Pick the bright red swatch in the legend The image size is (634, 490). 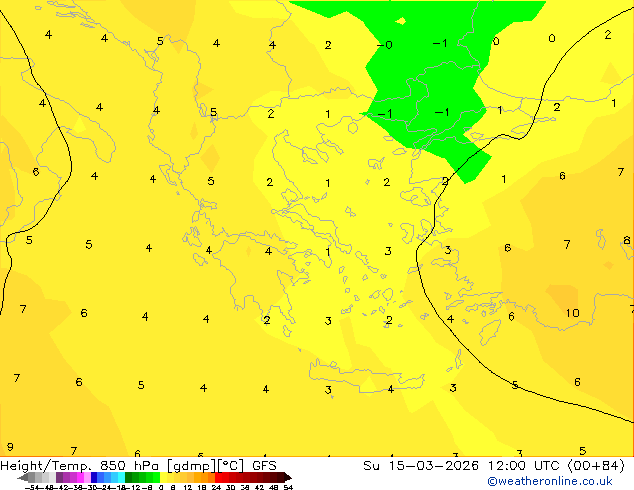[x=218, y=477]
